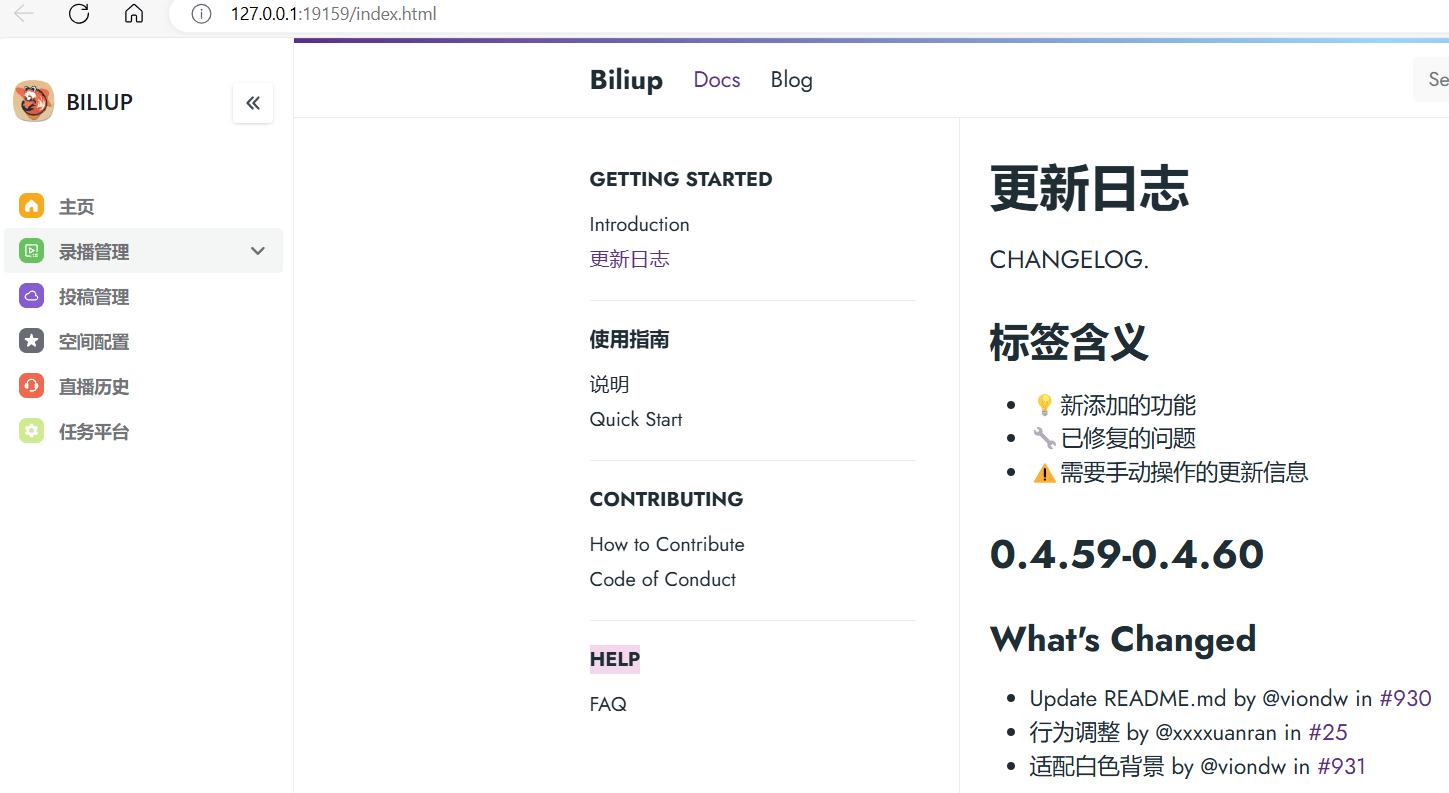This screenshot has width=1449, height=793.
Task: Open pull request link #930
Action: point(1405,698)
